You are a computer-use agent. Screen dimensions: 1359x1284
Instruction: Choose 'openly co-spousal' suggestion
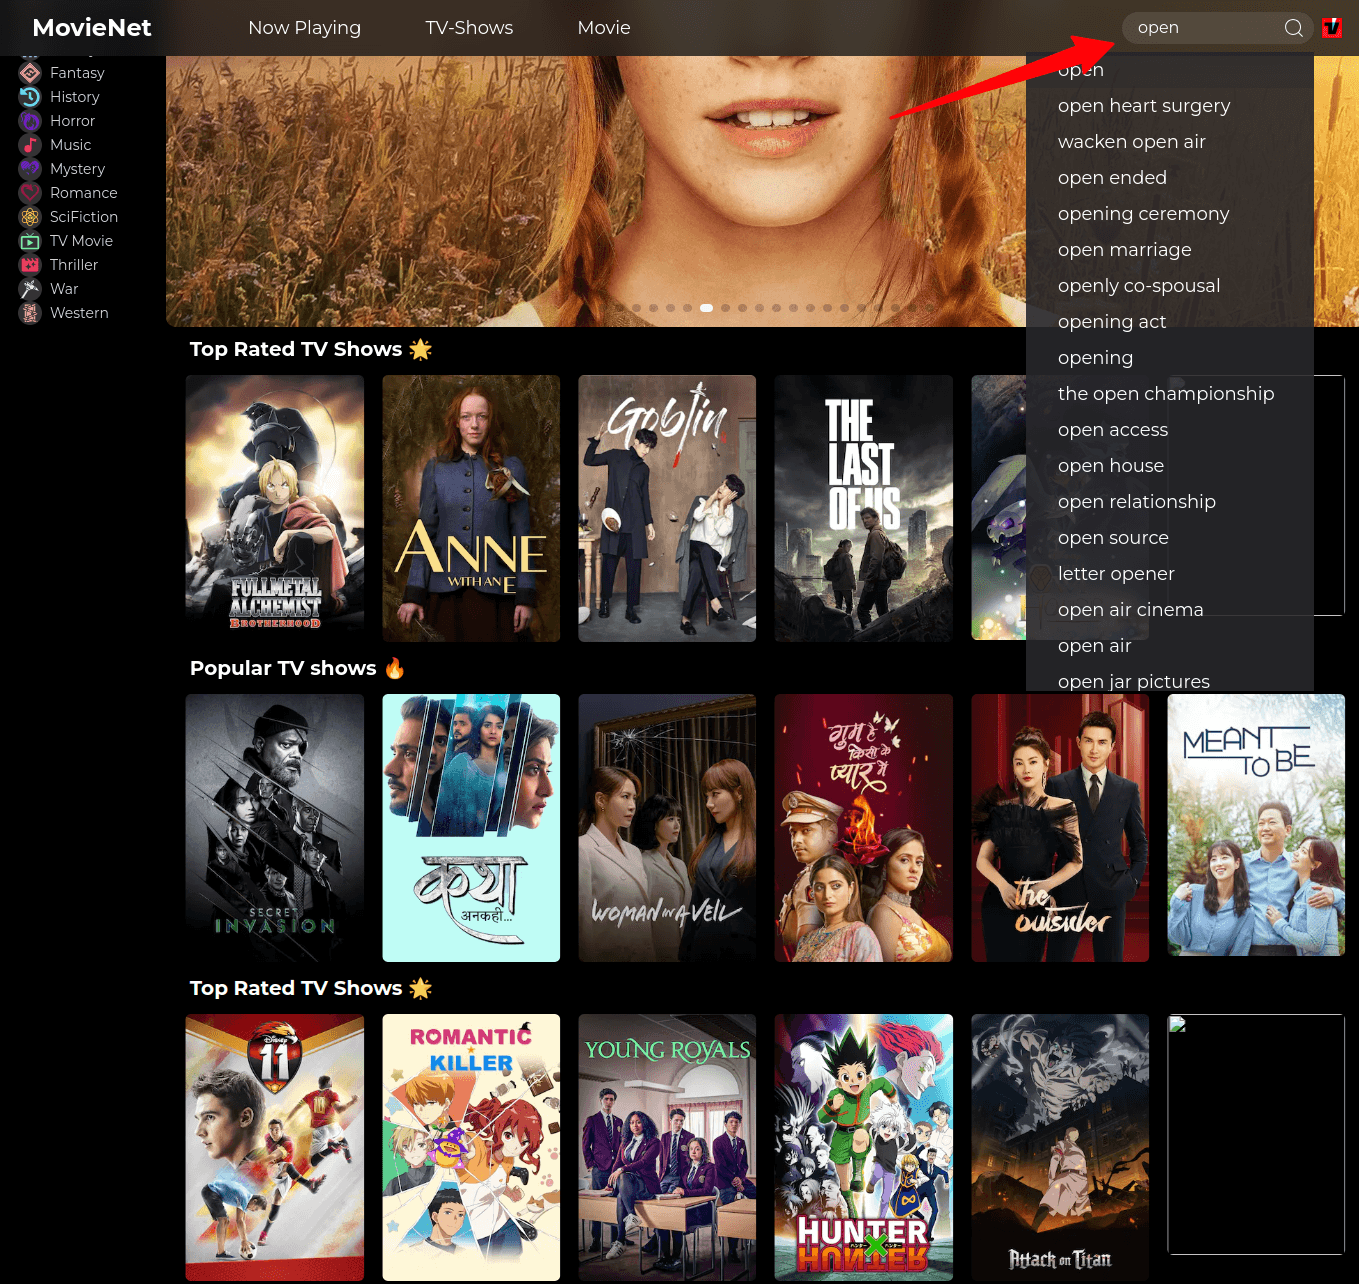(x=1170, y=286)
